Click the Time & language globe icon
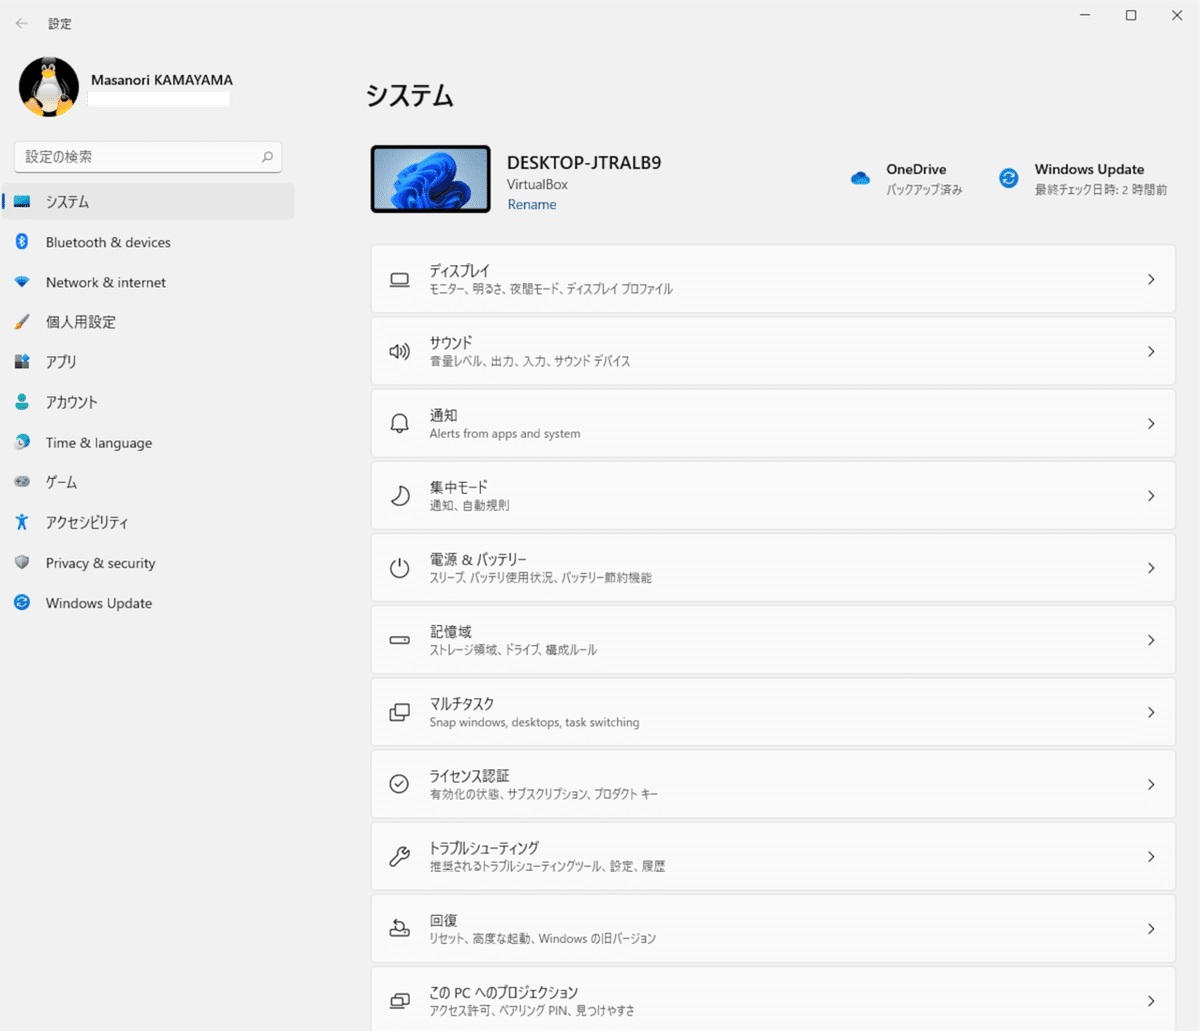Viewport: 1200px width, 1031px height. [22, 442]
